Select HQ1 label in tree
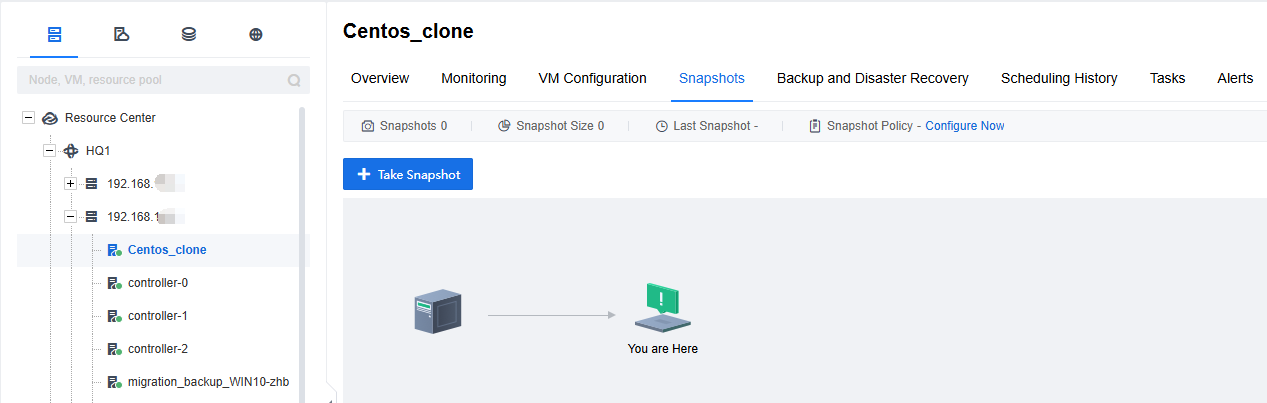 pyautogui.click(x=98, y=151)
